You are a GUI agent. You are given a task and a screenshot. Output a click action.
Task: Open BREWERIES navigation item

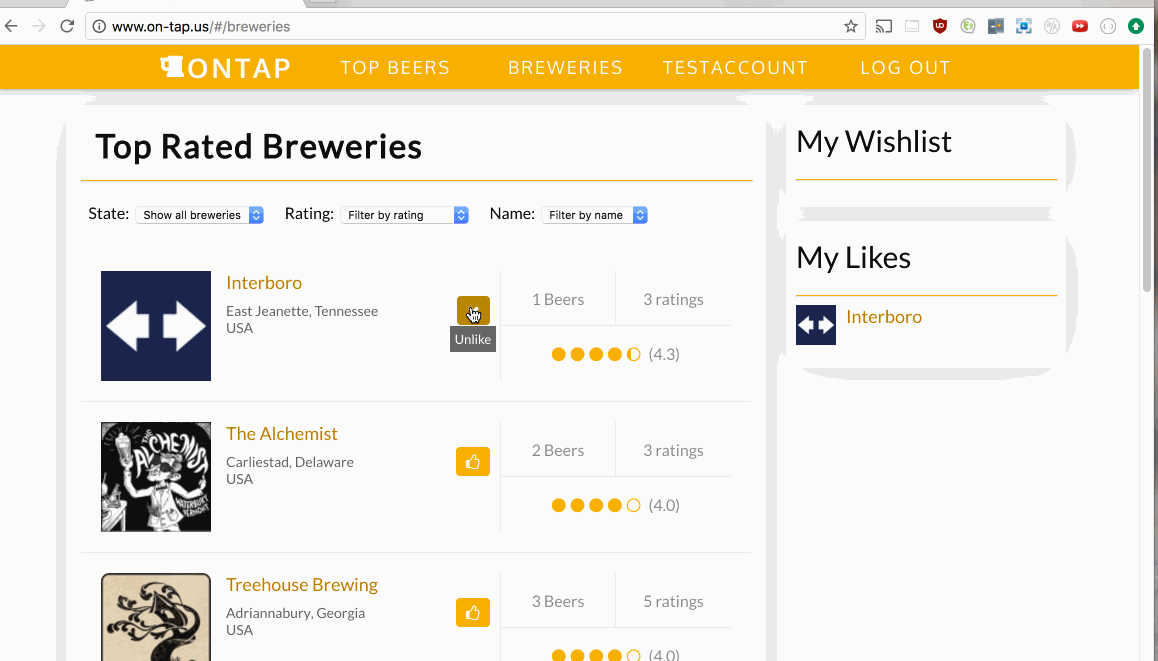point(565,68)
